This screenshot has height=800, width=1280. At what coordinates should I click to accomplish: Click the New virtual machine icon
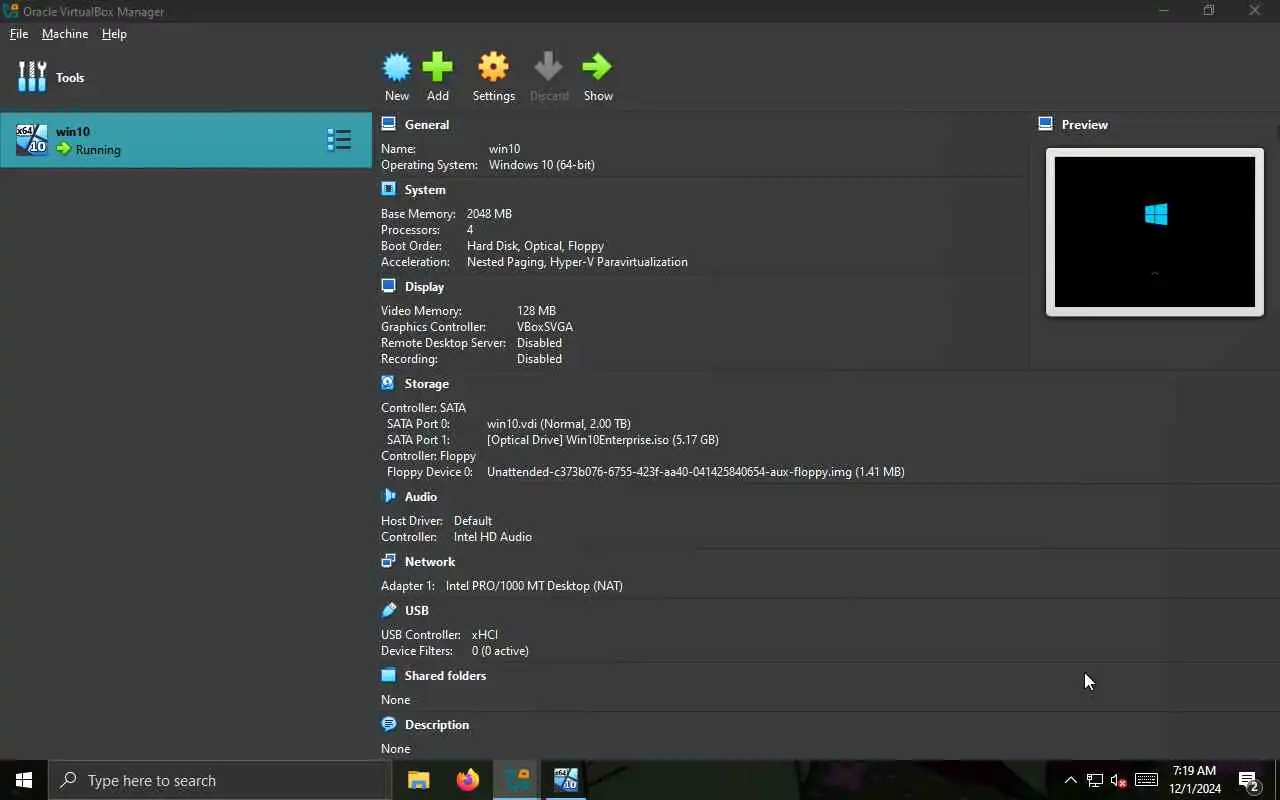click(397, 67)
